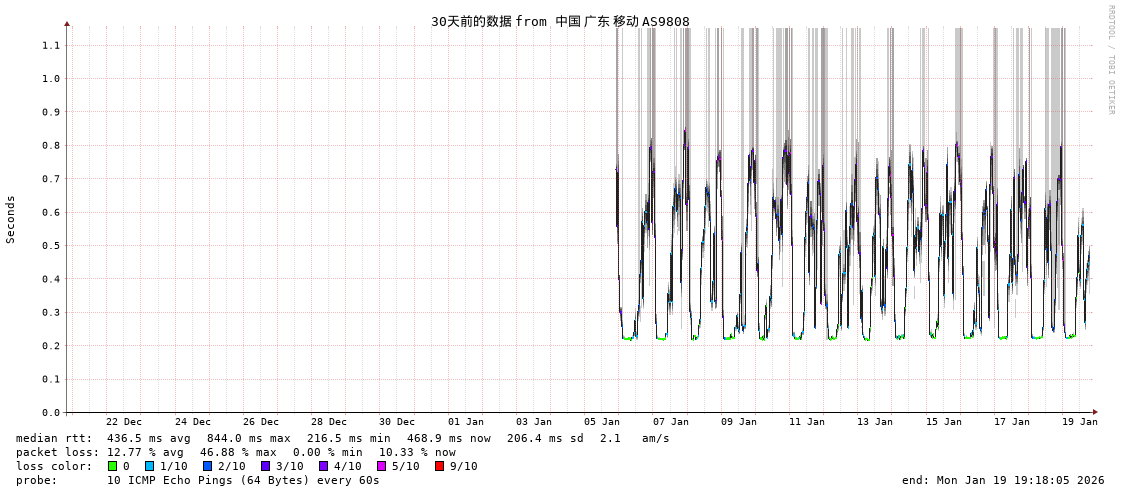The height and width of the screenshot is (494, 1121).
Task: Click the violet 4/10 loss swatch
Action: click(x=323, y=466)
